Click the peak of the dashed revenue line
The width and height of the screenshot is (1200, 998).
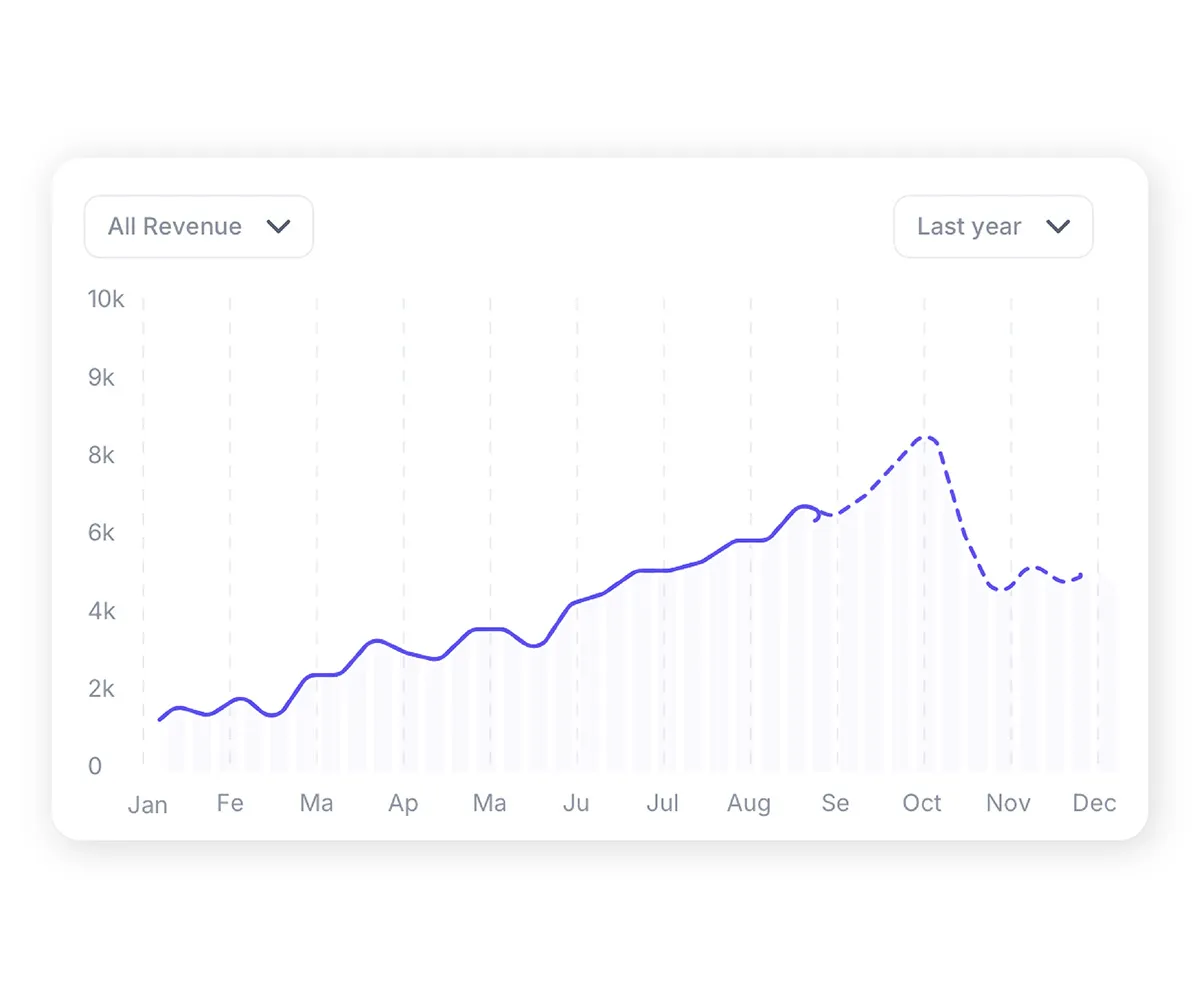[925, 437]
